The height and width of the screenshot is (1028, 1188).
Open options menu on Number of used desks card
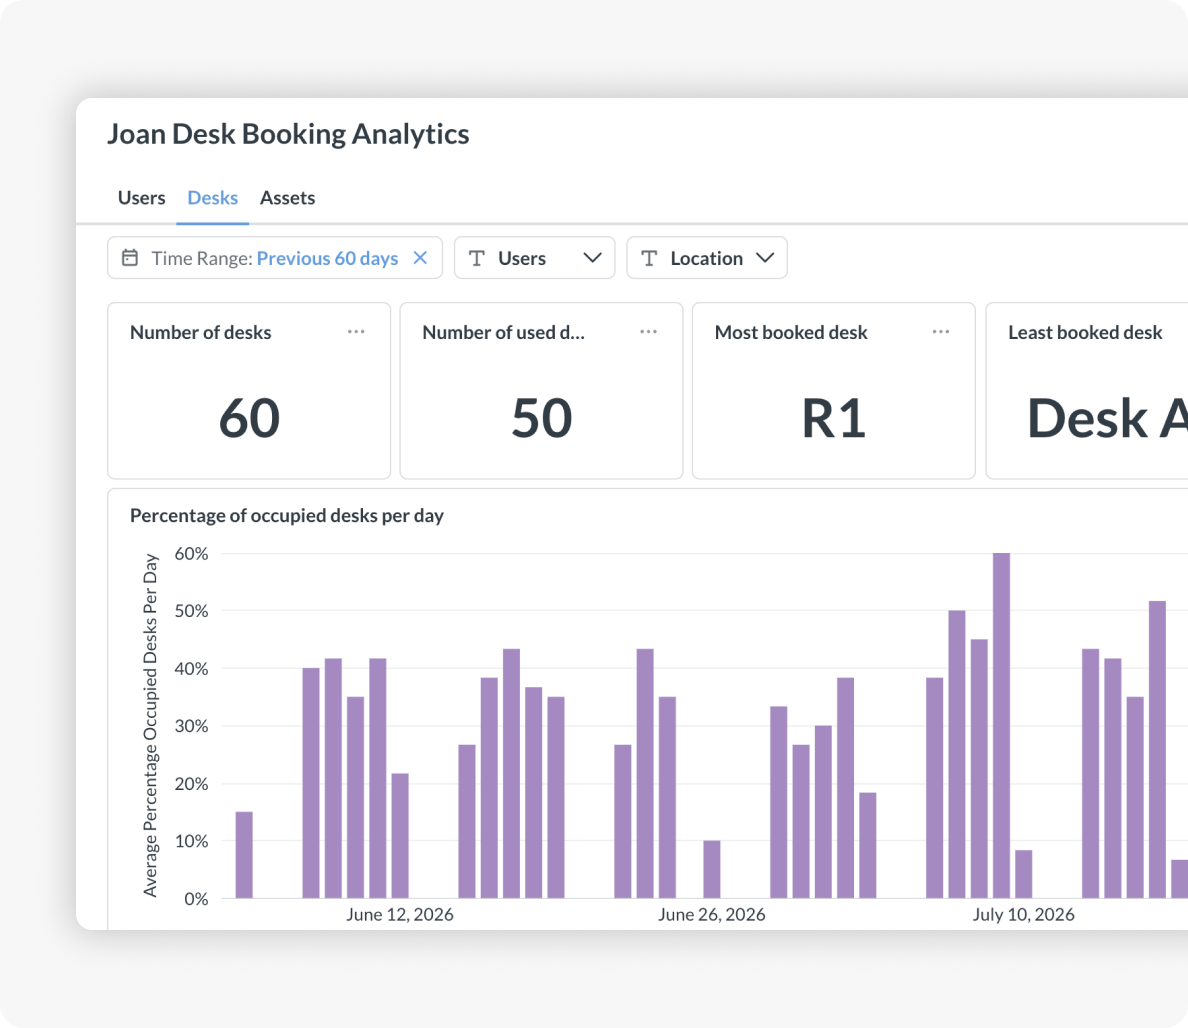coord(649,332)
